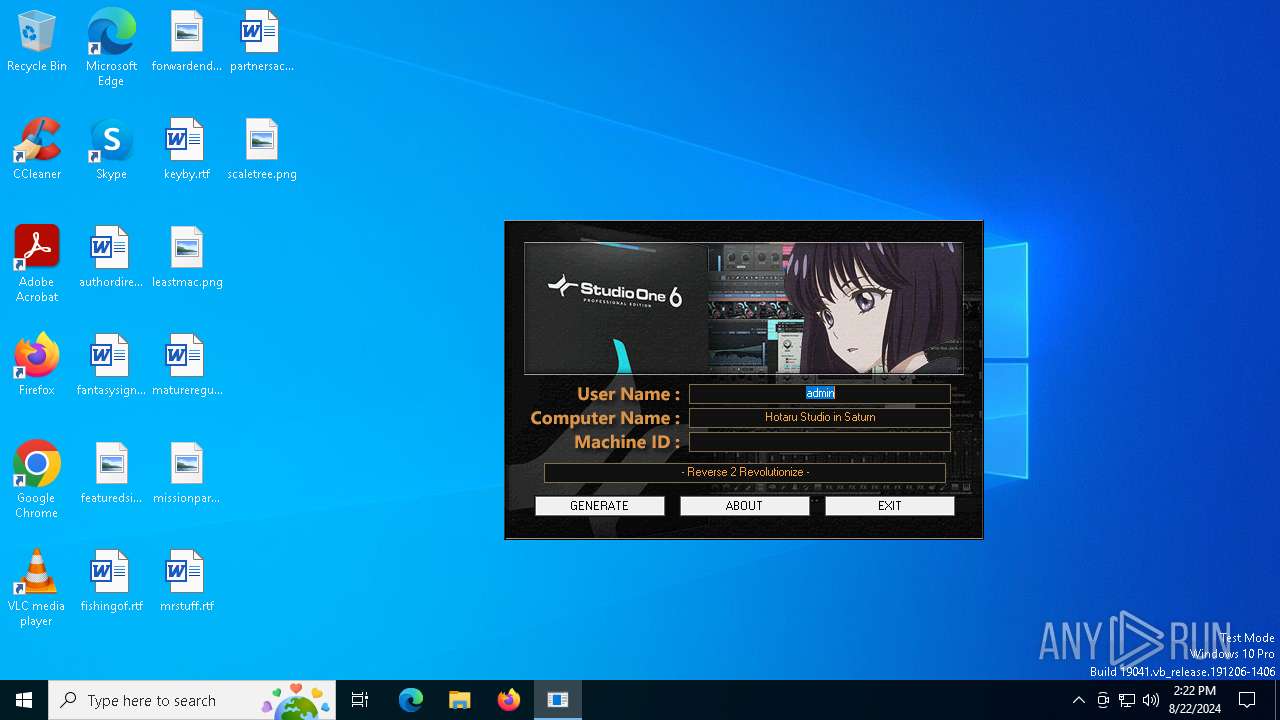Viewport: 1280px width, 720px height.
Task: Launch Skype desktop shortcut
Action: tap(111, 150)
